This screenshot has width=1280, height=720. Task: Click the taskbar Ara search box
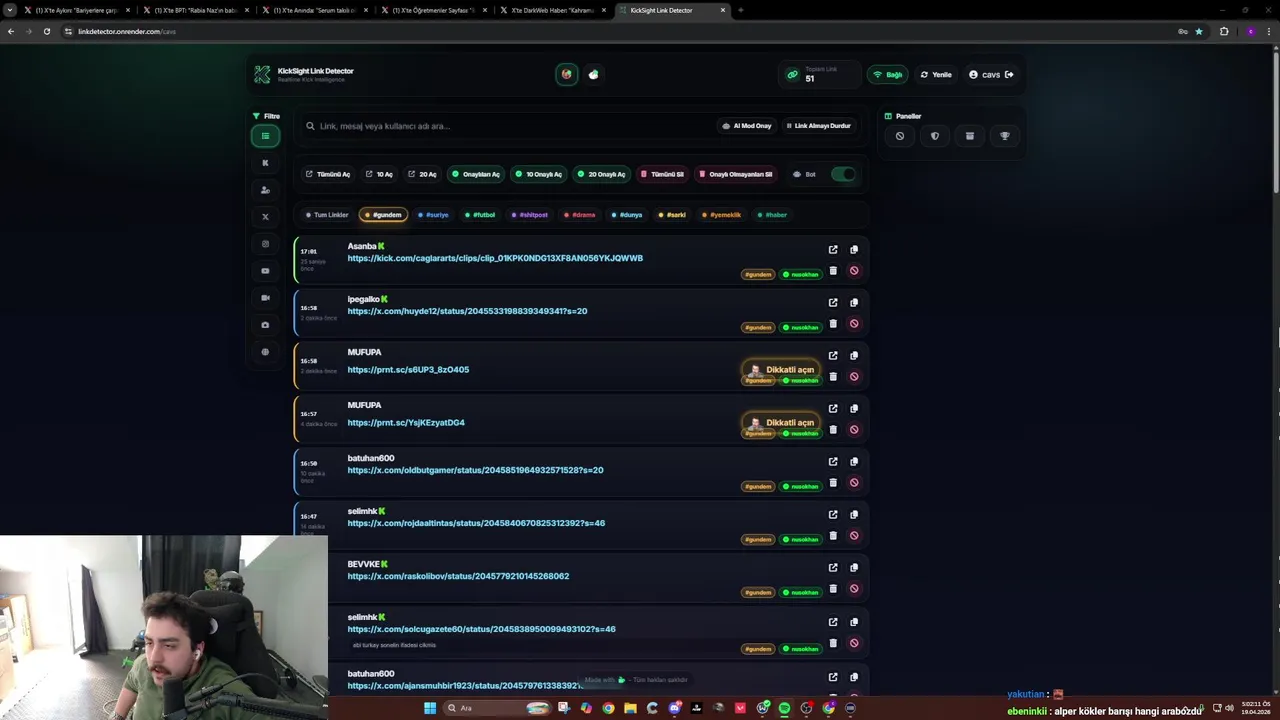pos(497,708)
